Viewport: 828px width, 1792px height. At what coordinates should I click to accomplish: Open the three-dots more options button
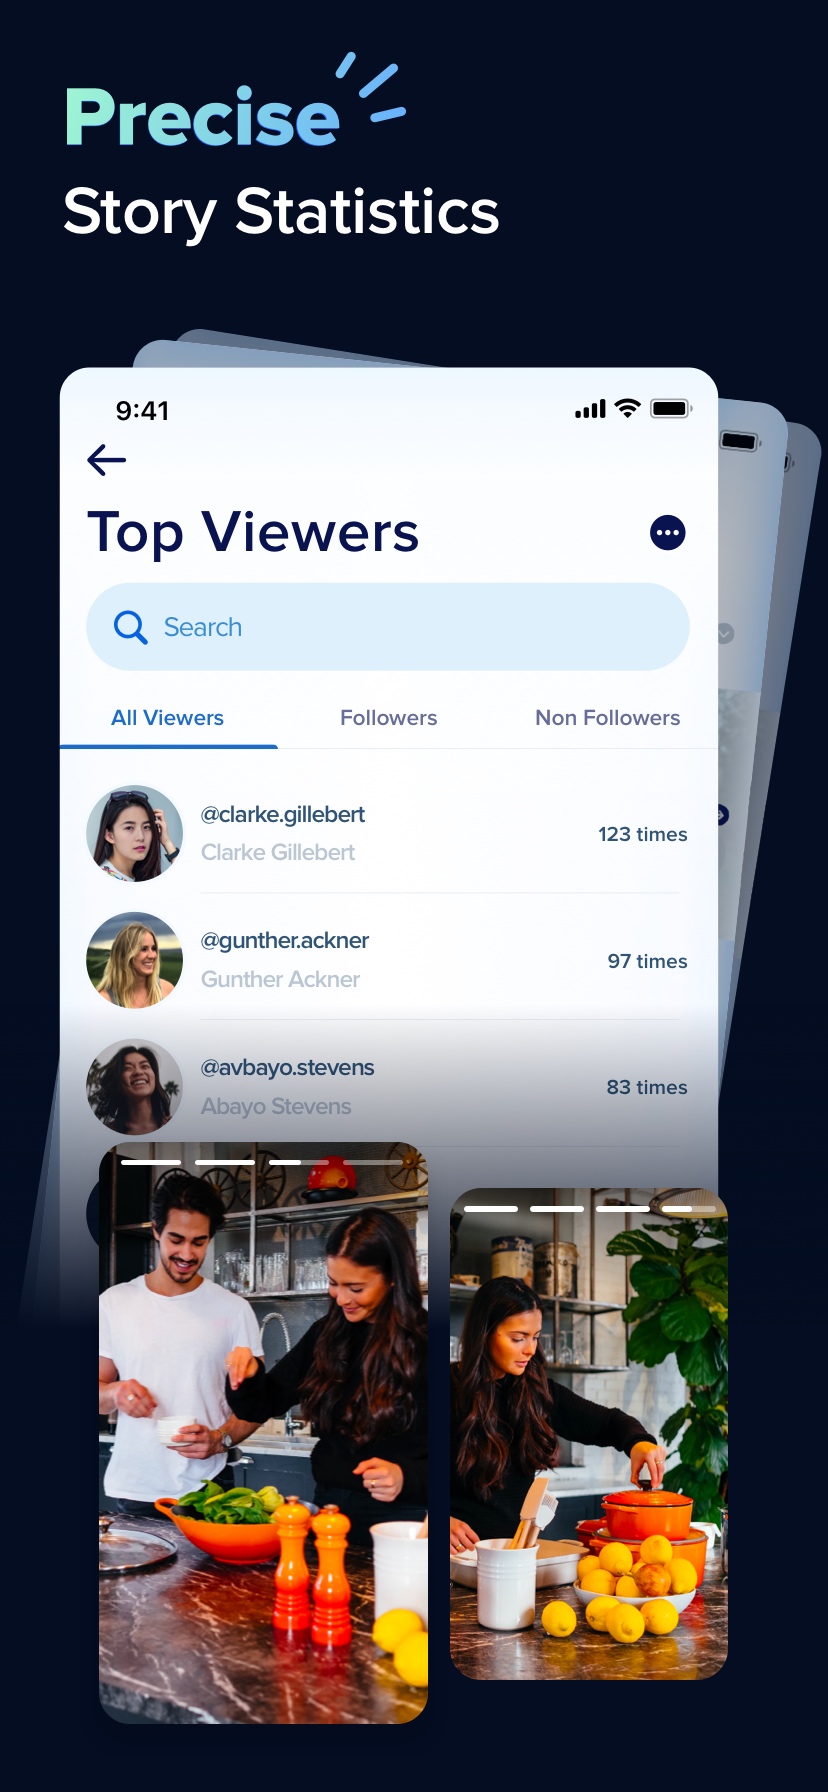668,533
